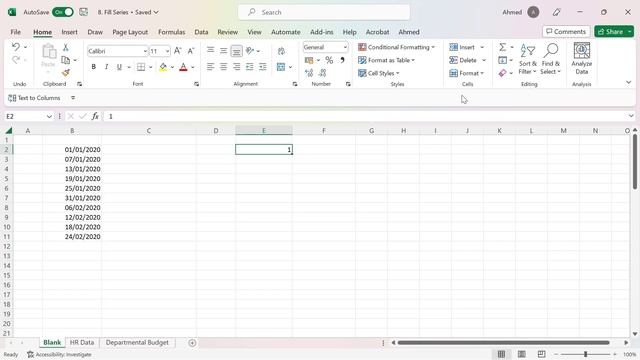Switch to the Formulas tab

point(171,32)
